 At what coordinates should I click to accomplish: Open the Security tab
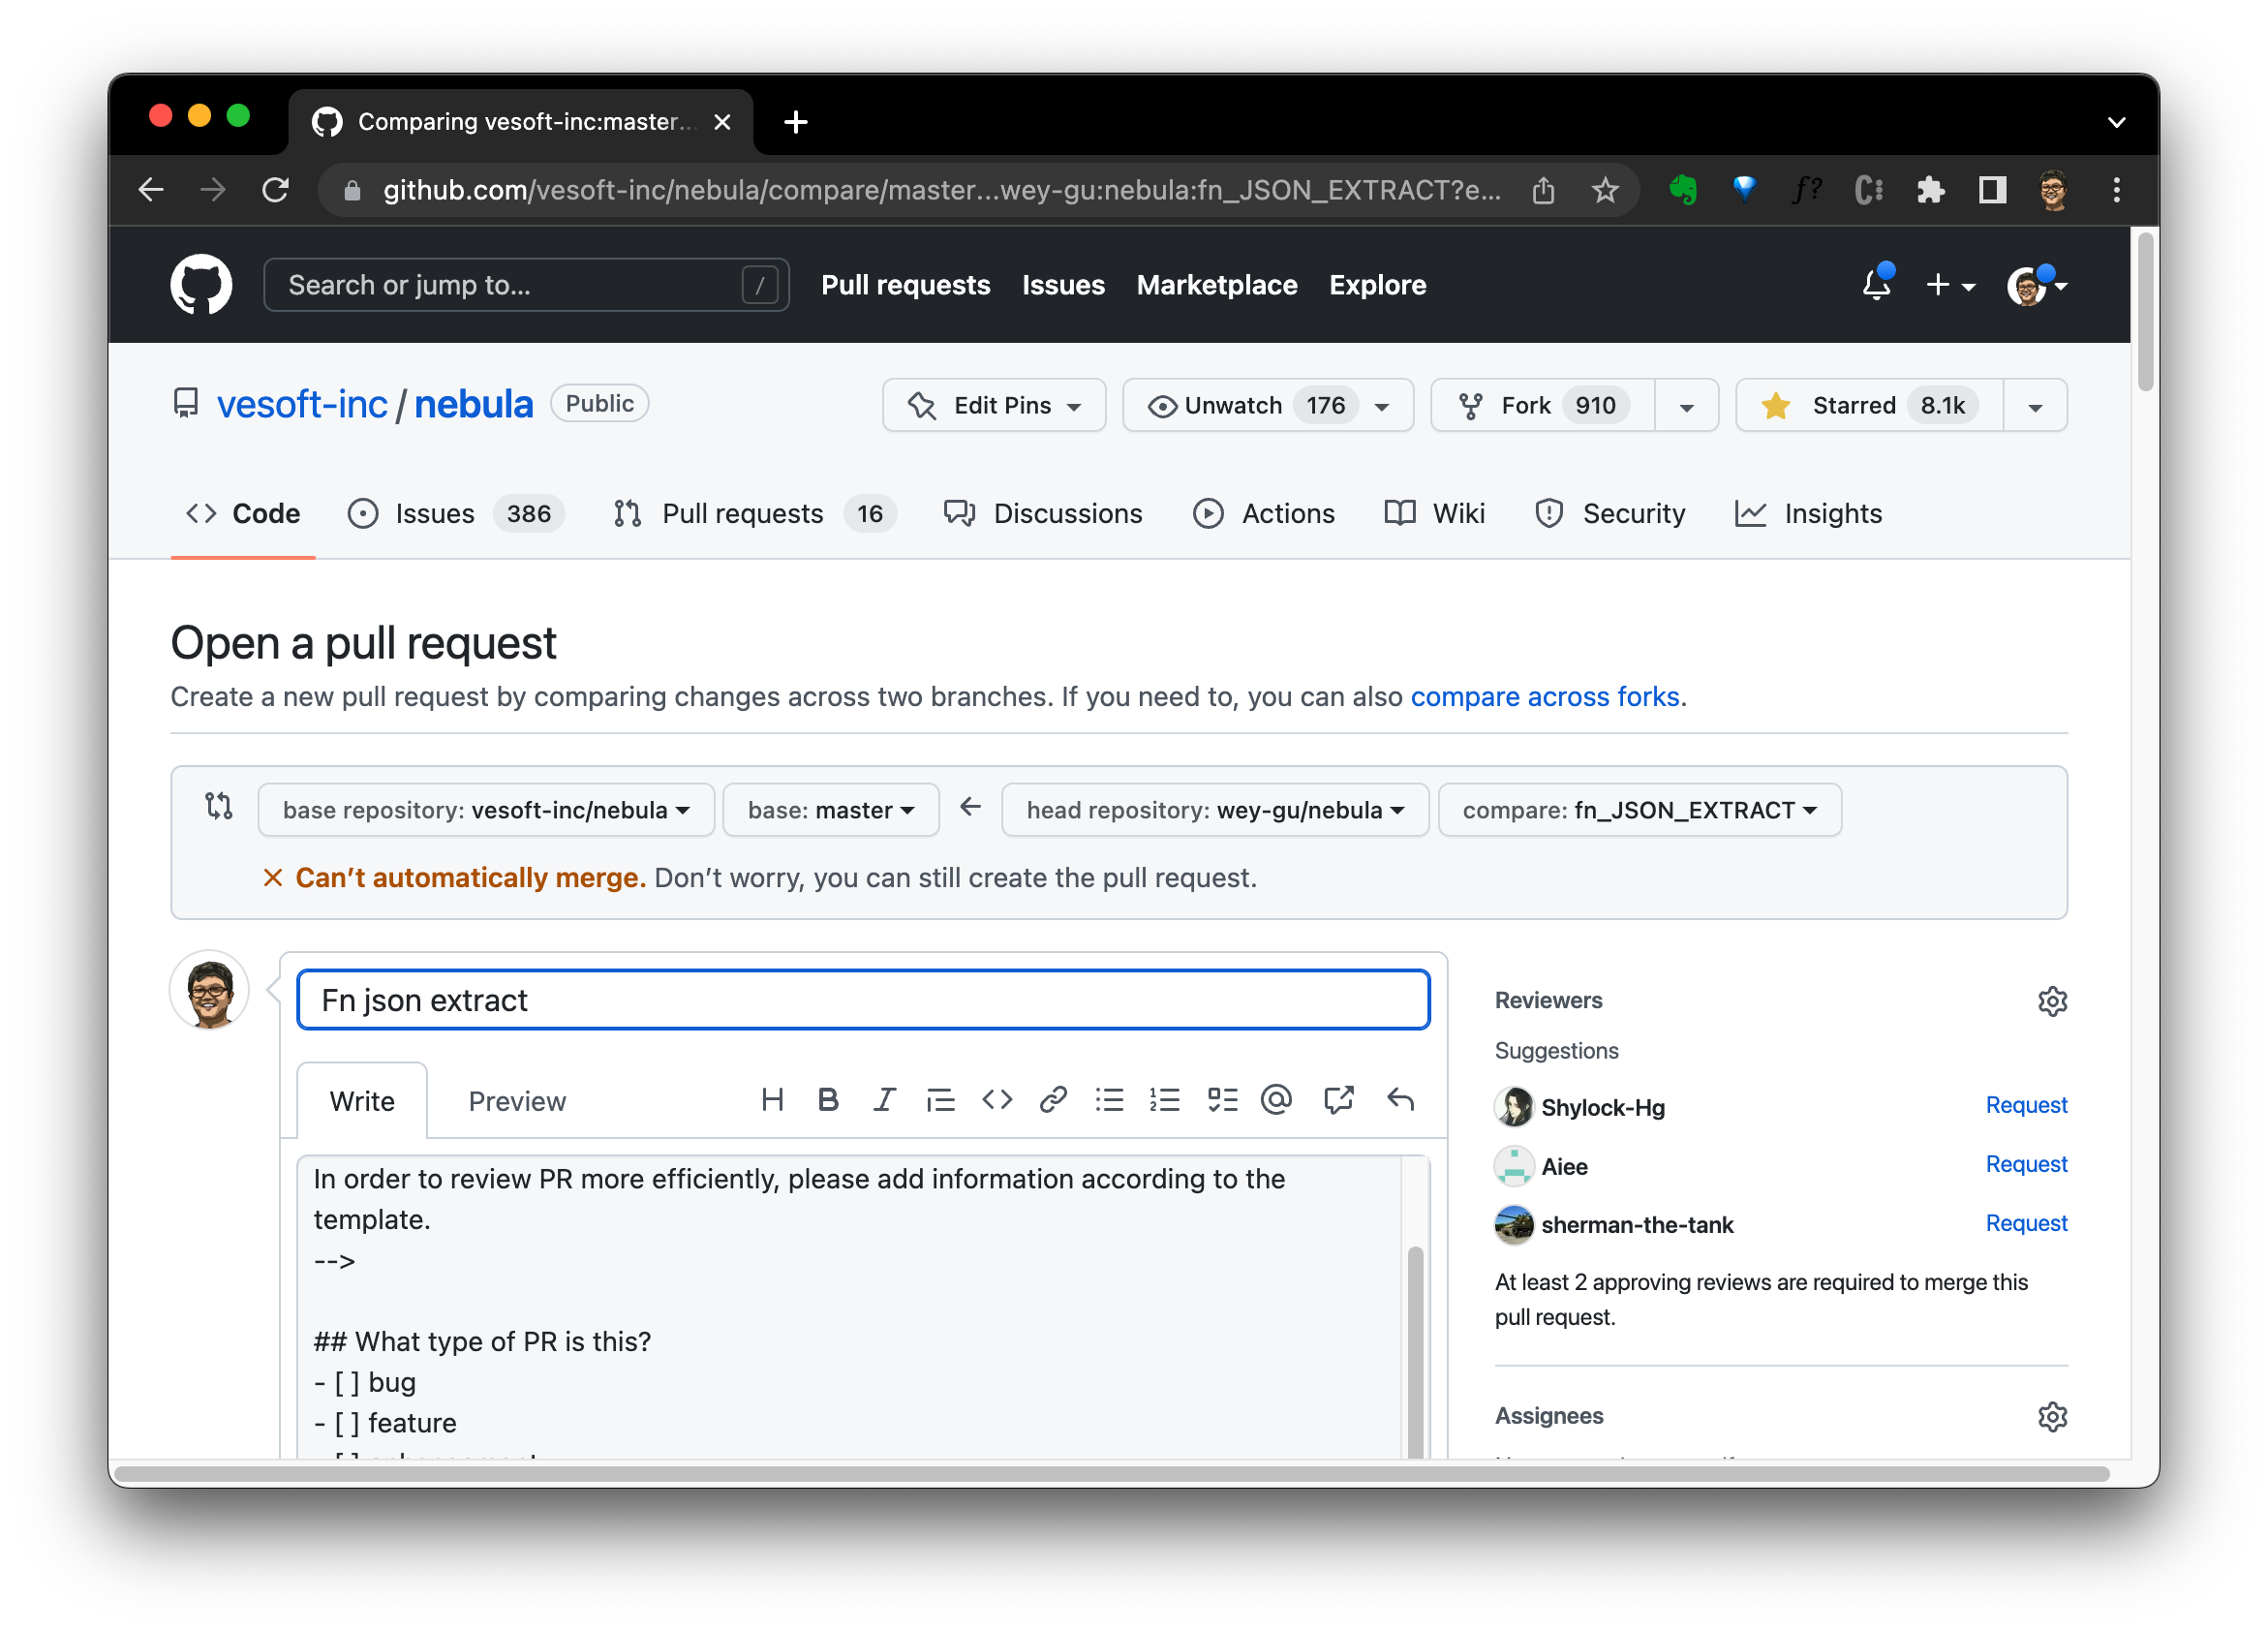pyautogui.click(x=1609, y=513)
